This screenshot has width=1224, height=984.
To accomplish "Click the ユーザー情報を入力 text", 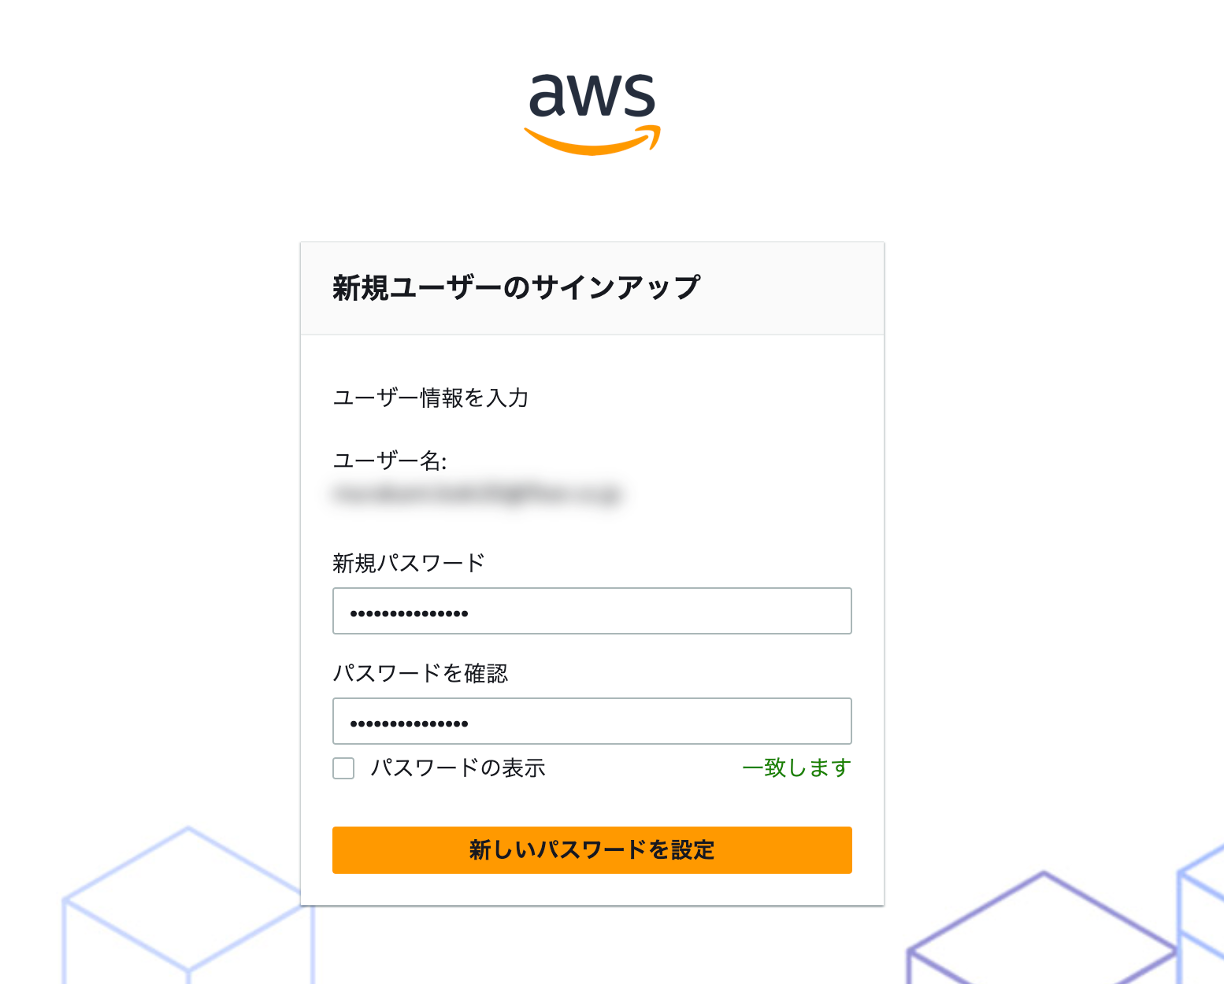I will click(x=431, y=398).
